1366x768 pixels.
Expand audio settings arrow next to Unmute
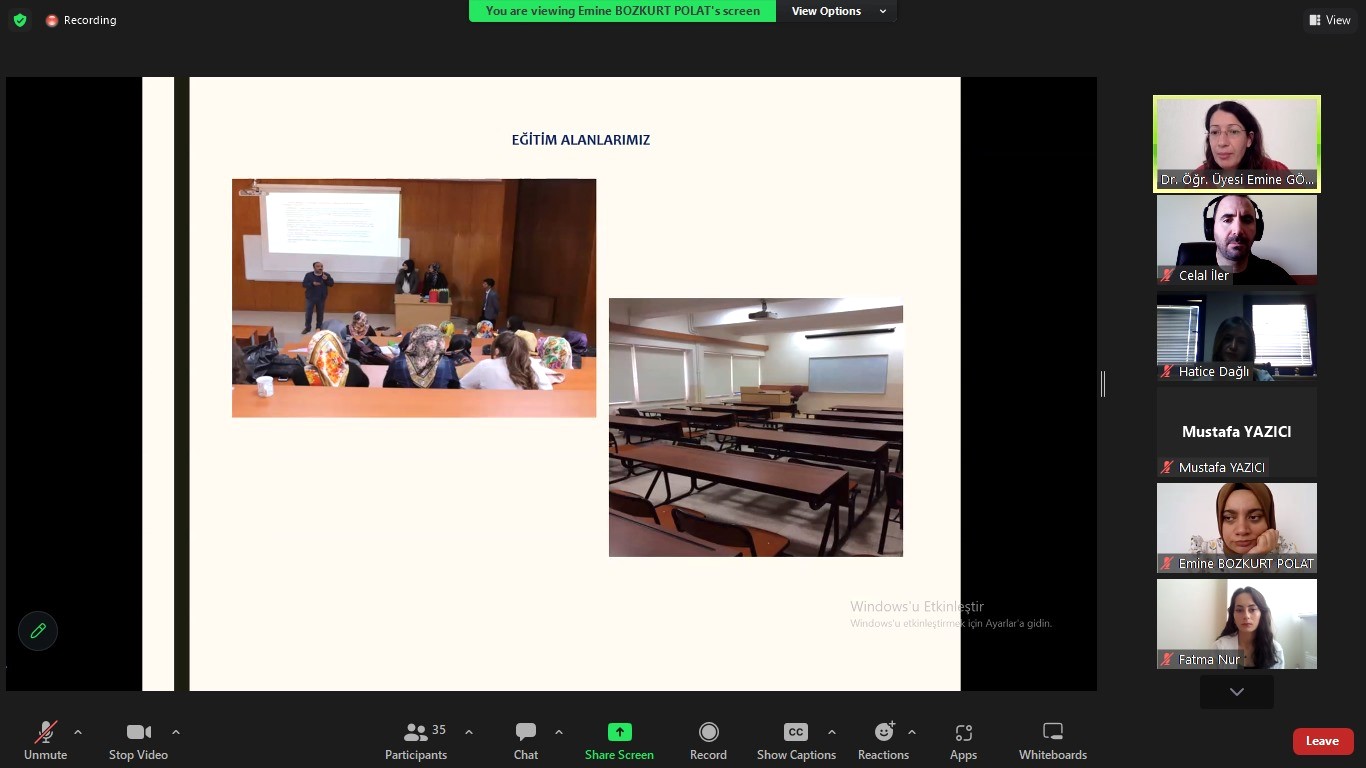[78, 732]
